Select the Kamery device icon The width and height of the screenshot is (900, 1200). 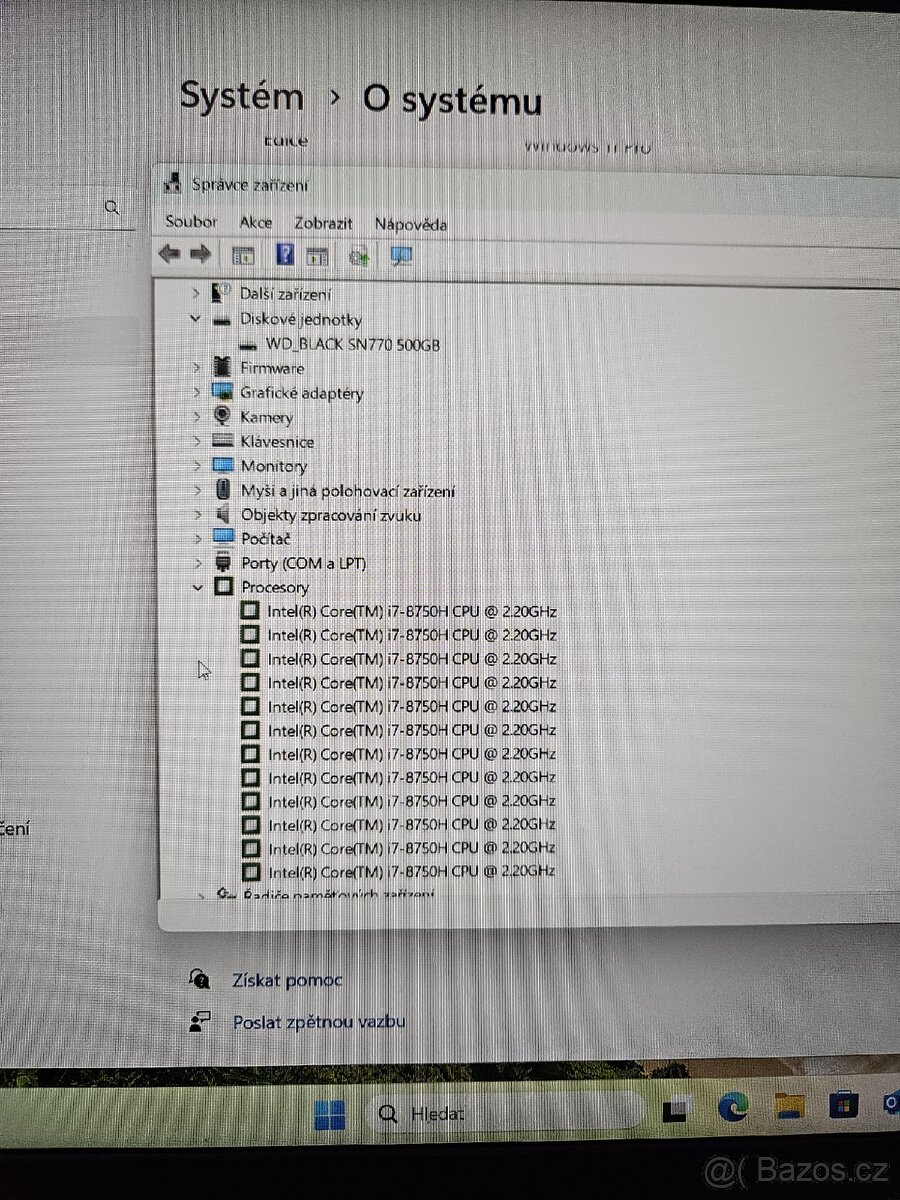222,417
